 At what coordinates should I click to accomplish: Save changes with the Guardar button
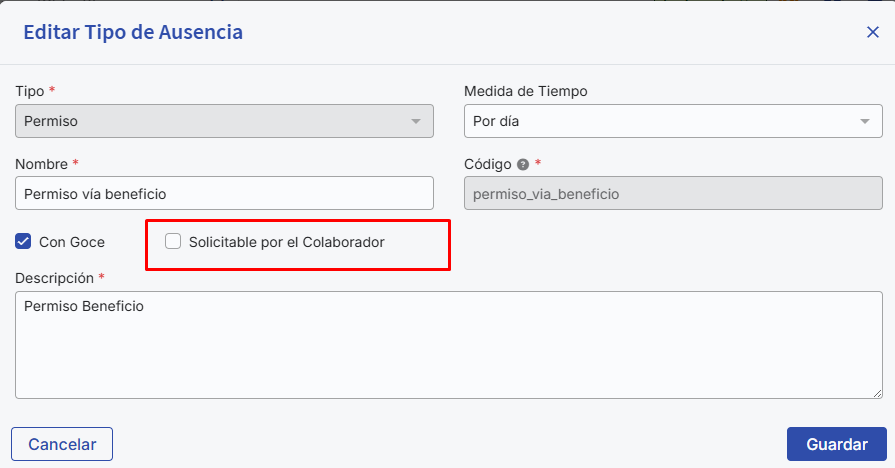tap(836, 444)
